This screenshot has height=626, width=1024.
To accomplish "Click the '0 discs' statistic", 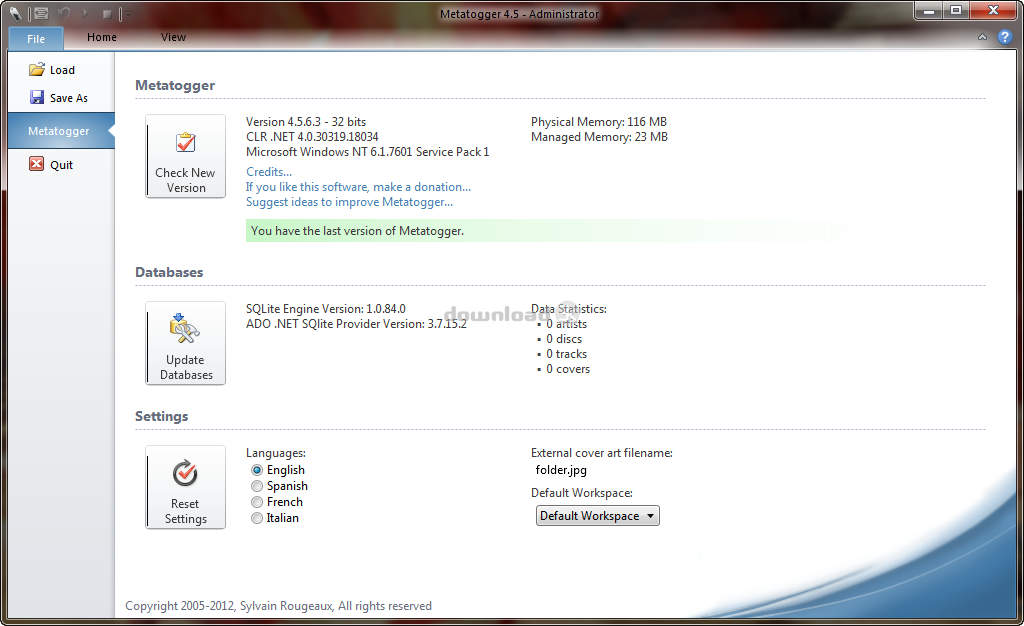I will pyautogui.click(x=564, y=339).
